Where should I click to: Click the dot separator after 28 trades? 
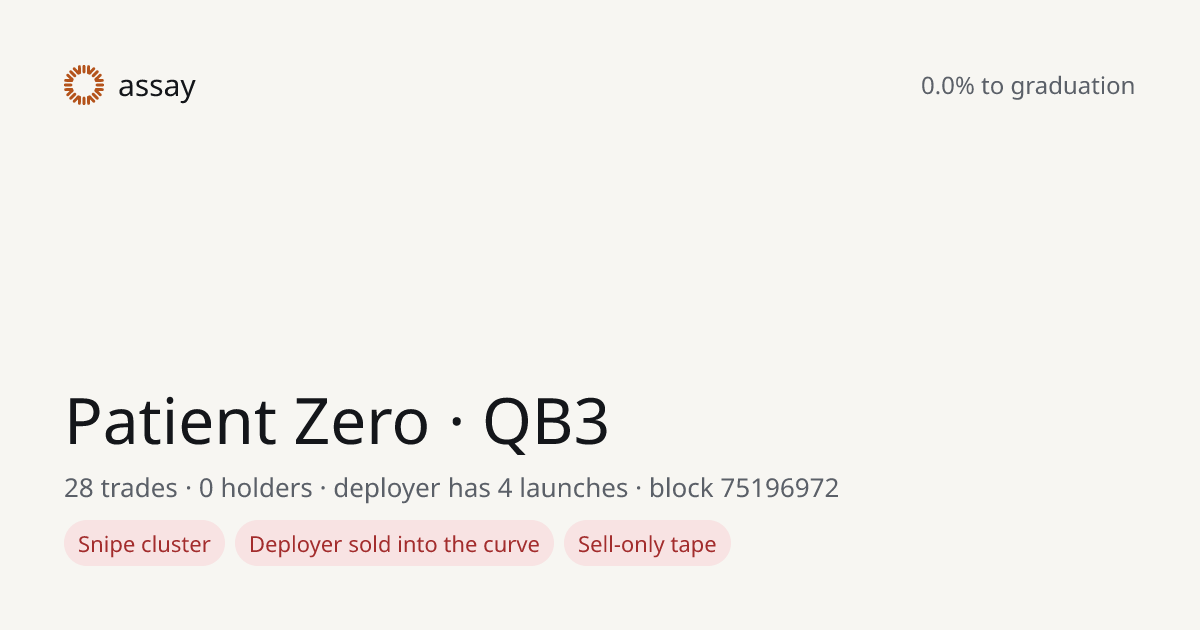point(188,489)
